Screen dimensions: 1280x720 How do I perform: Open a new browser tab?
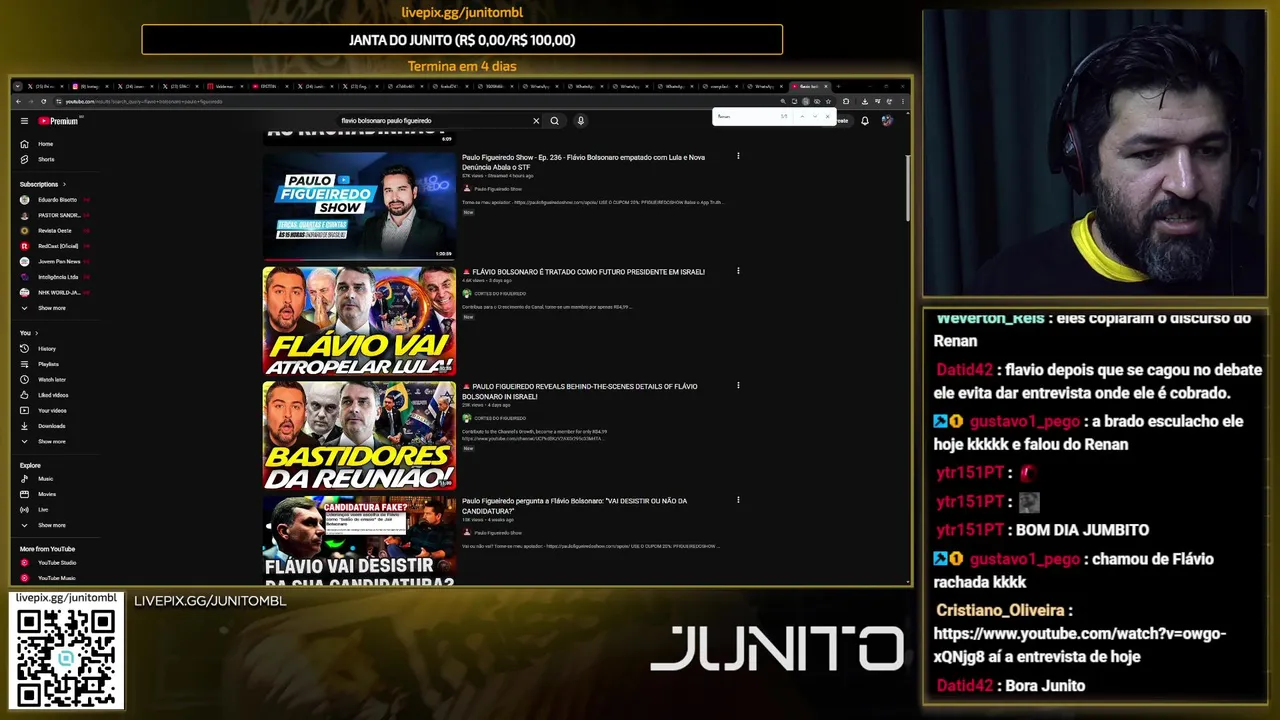pos(839,86)
